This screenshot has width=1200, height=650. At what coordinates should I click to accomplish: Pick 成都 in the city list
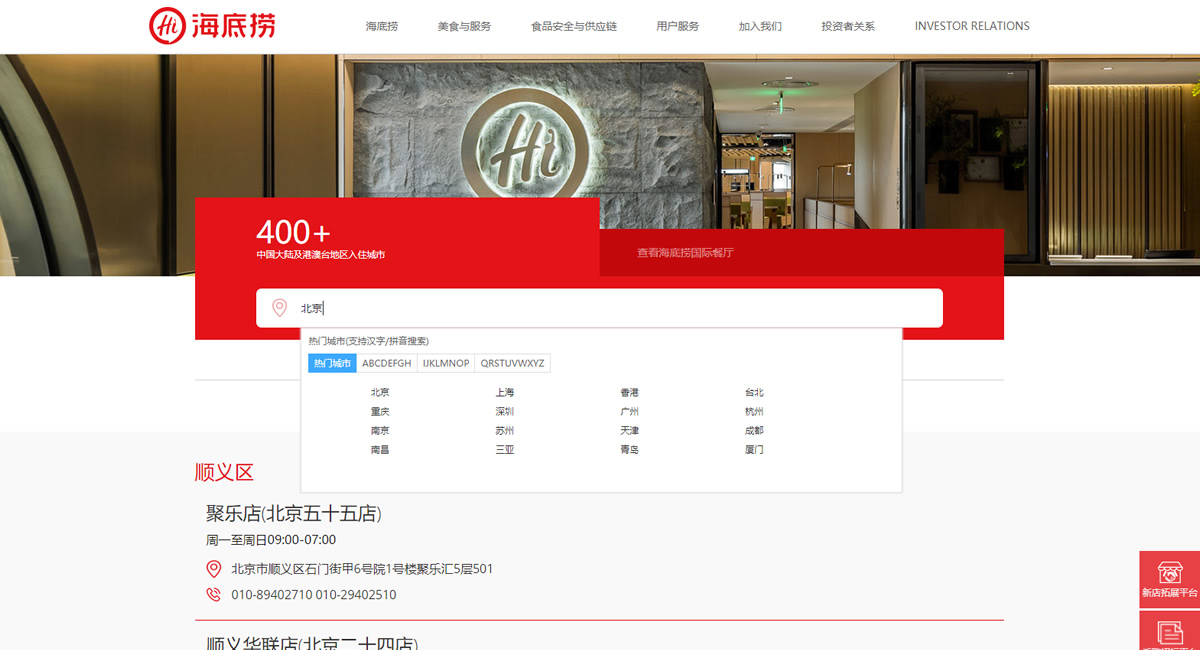coord(754,431)
